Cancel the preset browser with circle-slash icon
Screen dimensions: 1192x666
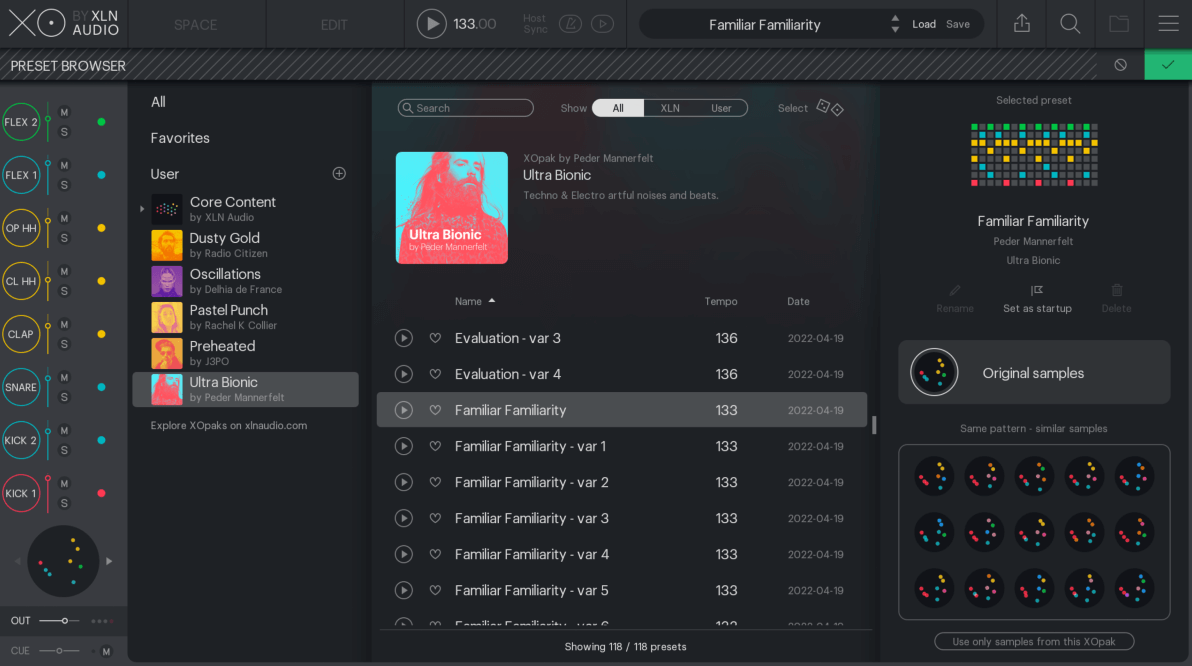click(x=1120, y=65)
